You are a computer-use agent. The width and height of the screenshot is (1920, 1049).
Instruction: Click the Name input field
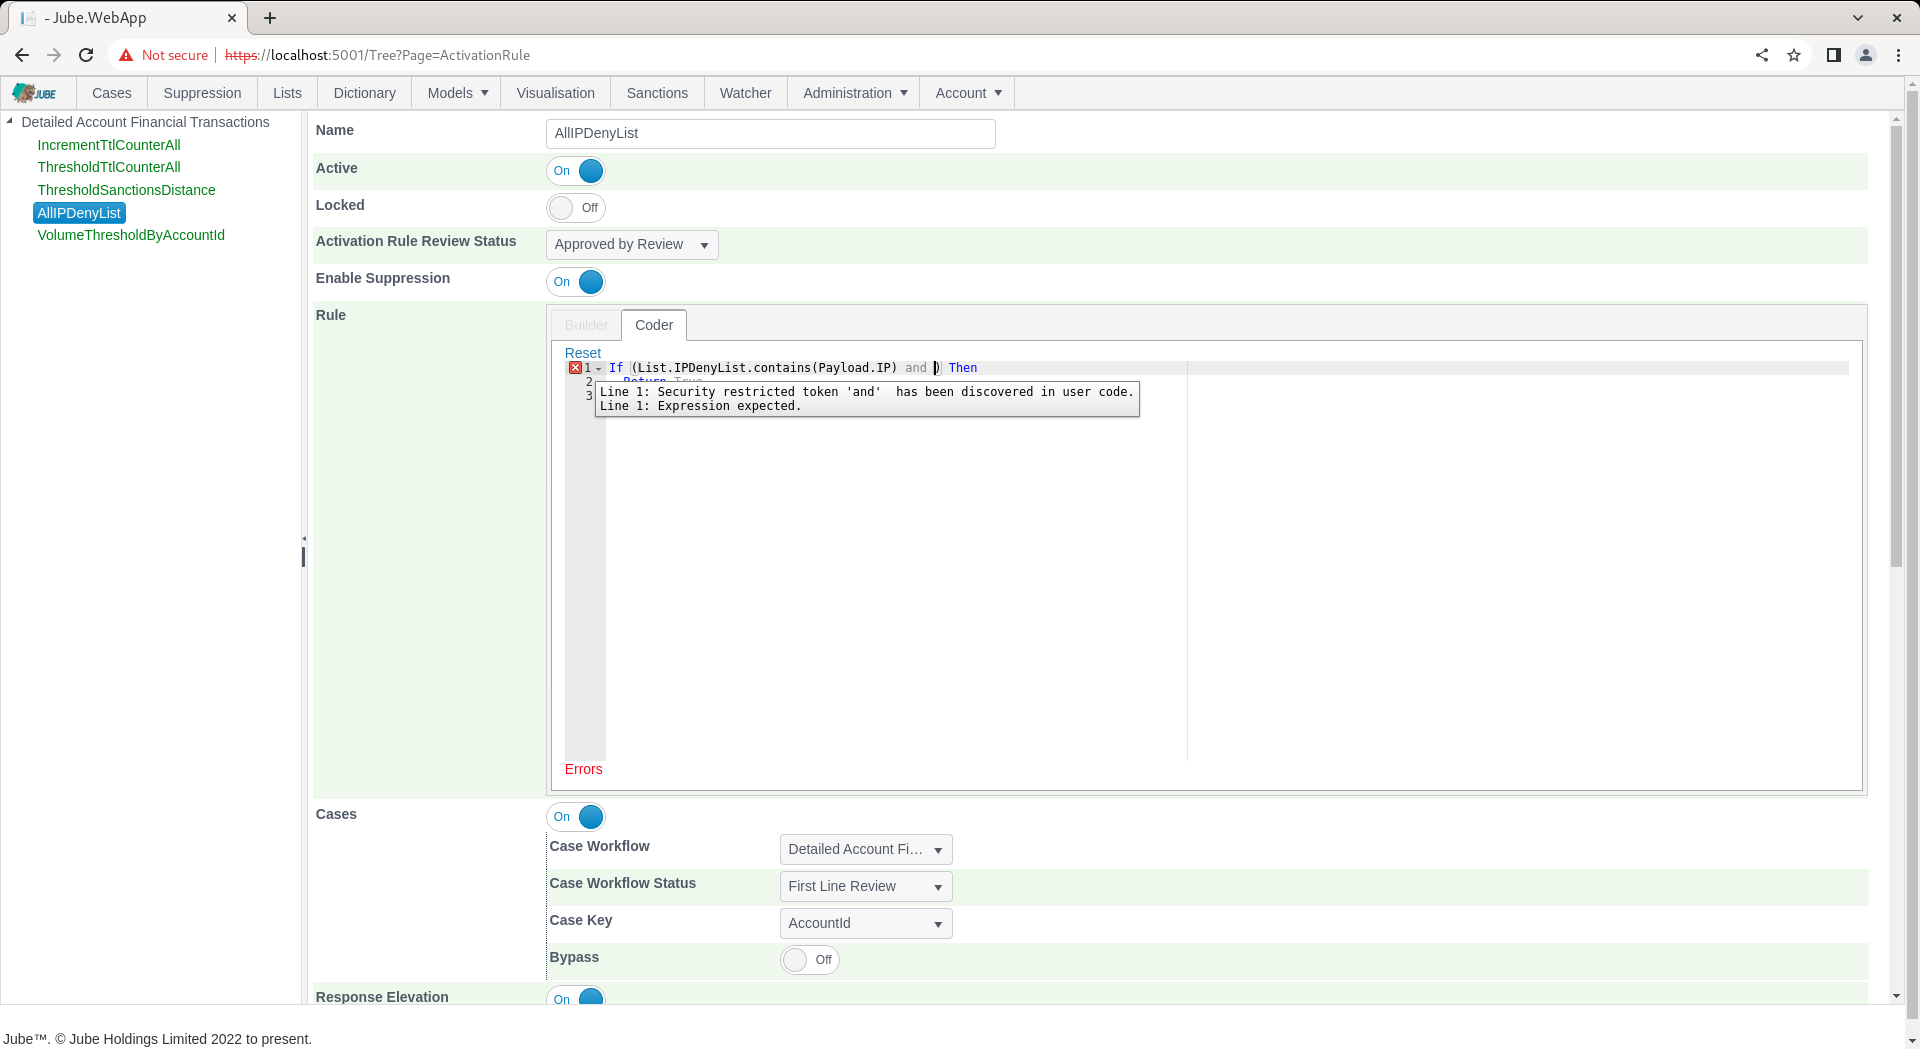tap(771, 134)
